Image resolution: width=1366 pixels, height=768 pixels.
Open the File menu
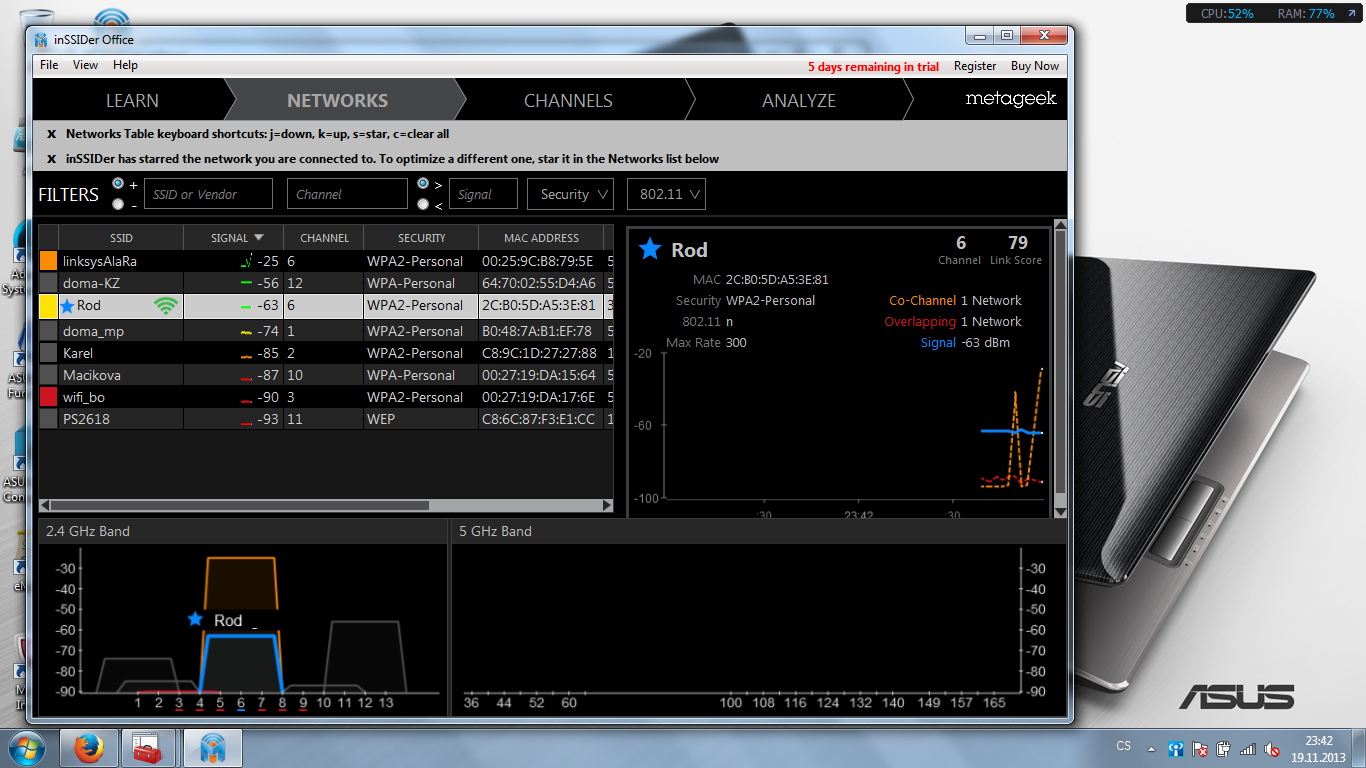point(49,65)
